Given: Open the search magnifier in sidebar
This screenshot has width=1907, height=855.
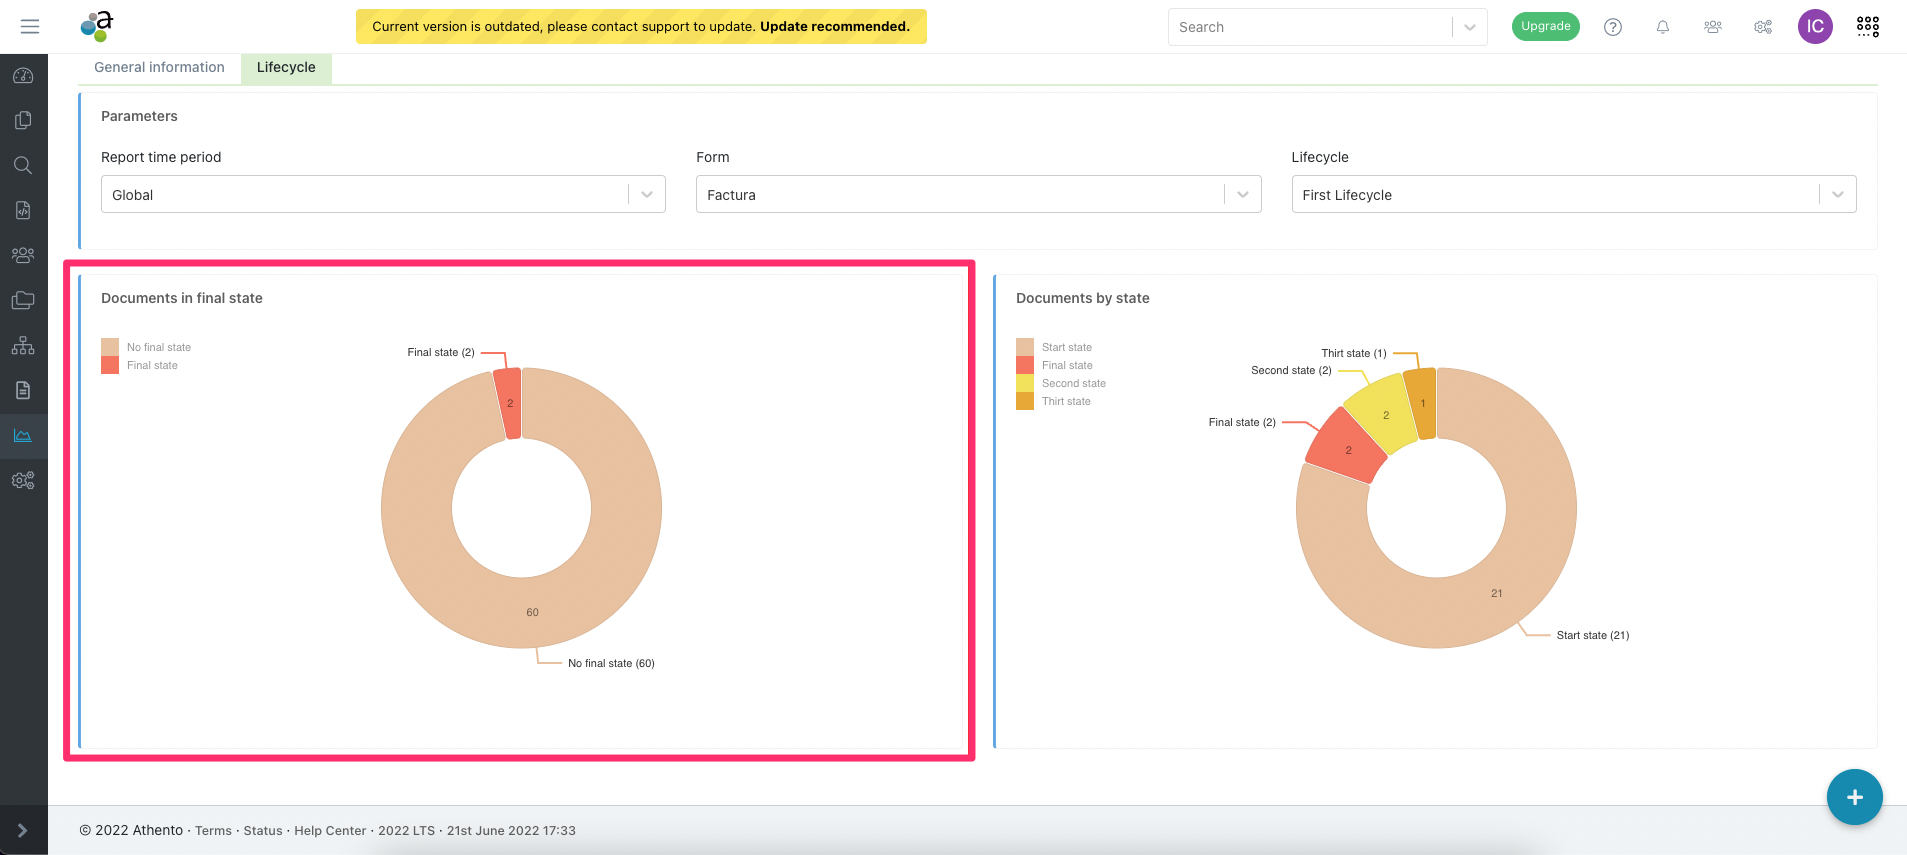Looking at the screenshot, I should (x=23, y=165).
